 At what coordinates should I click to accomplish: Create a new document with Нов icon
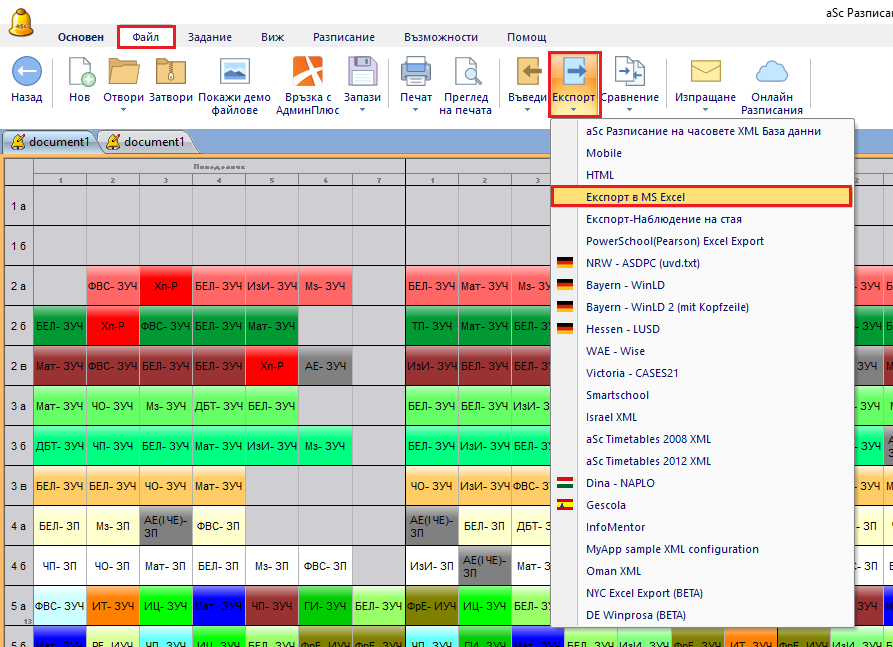[80, 73]
